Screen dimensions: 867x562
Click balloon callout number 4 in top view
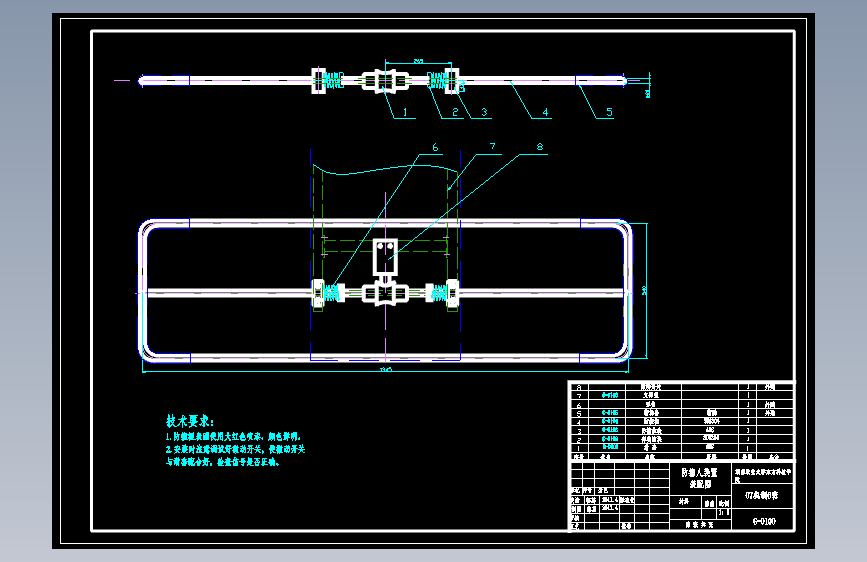pos(545,112)
